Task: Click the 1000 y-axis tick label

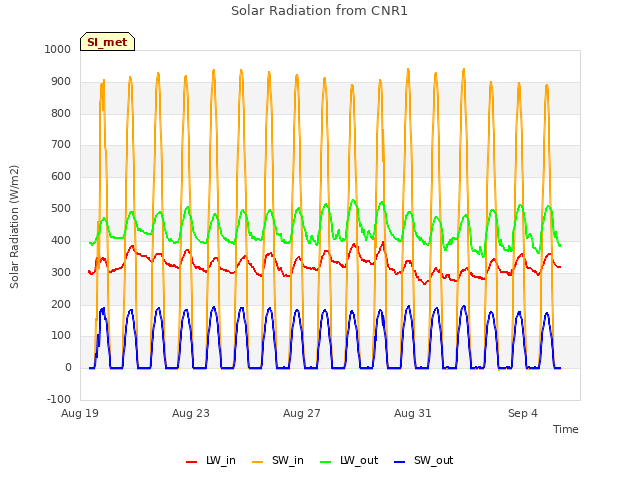Action: pyautogui.click(x=58, y=49)
